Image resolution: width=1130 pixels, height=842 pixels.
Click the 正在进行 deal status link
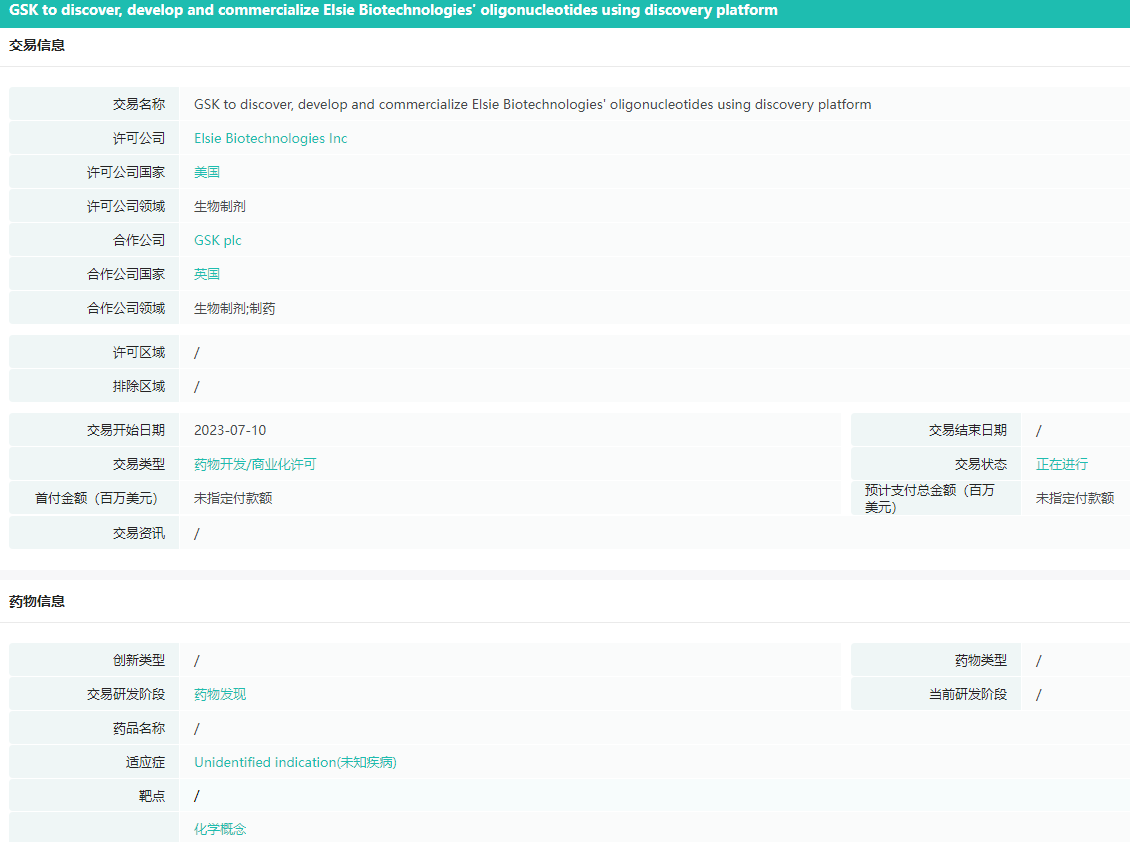pos(1062,464)
